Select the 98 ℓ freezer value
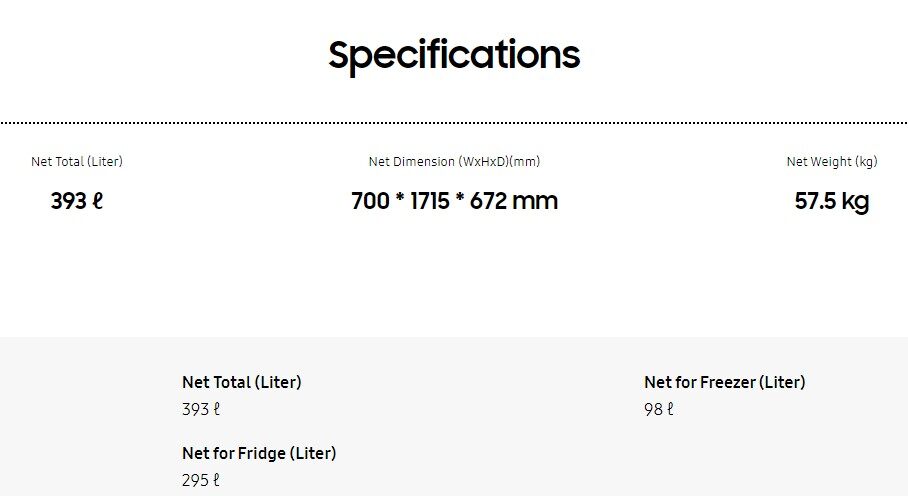The image size is (908, 496). (x=659, y=409)
